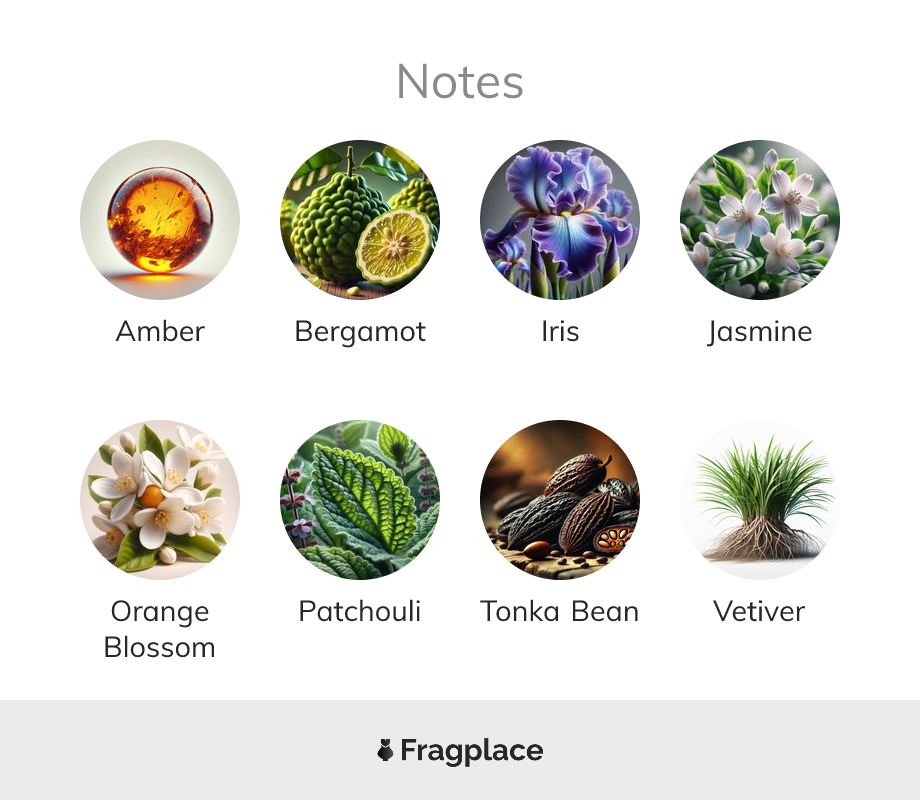Click the Jasmine flowers image
The height and width of the screenshot is (800, 920).
click(x=760, y=220)
